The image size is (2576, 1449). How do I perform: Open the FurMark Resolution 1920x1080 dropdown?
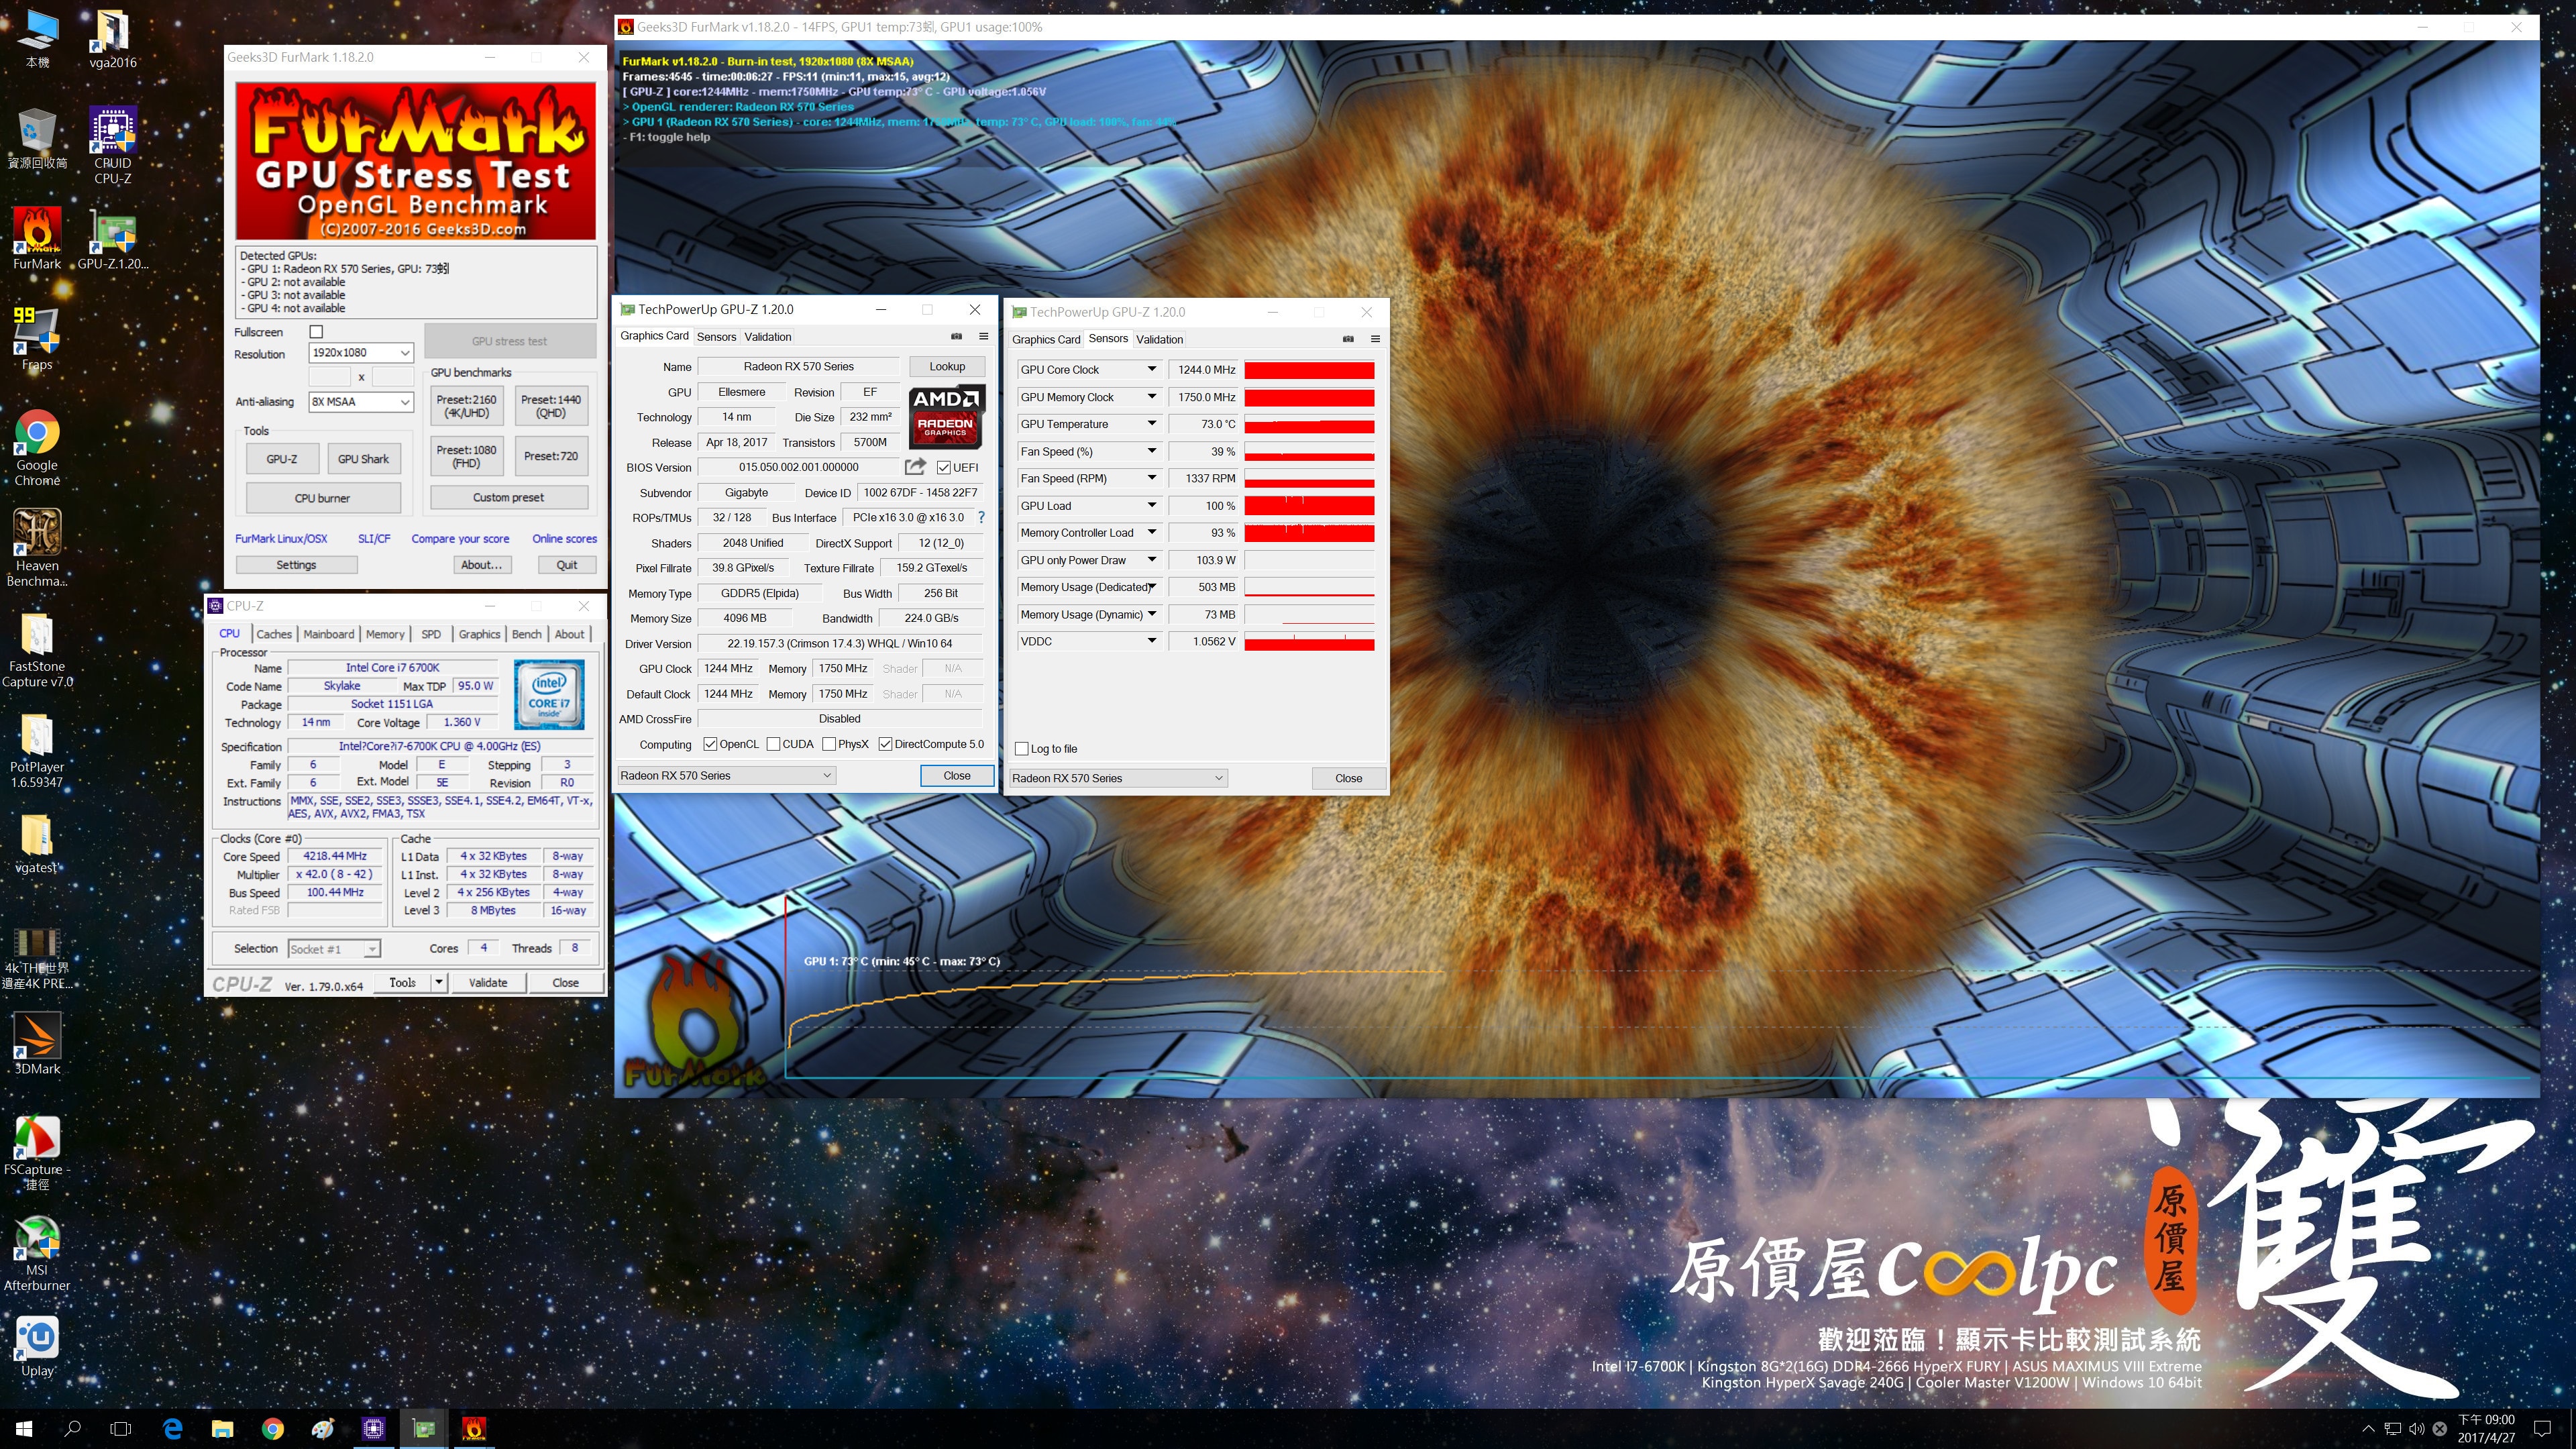point(360,353)
